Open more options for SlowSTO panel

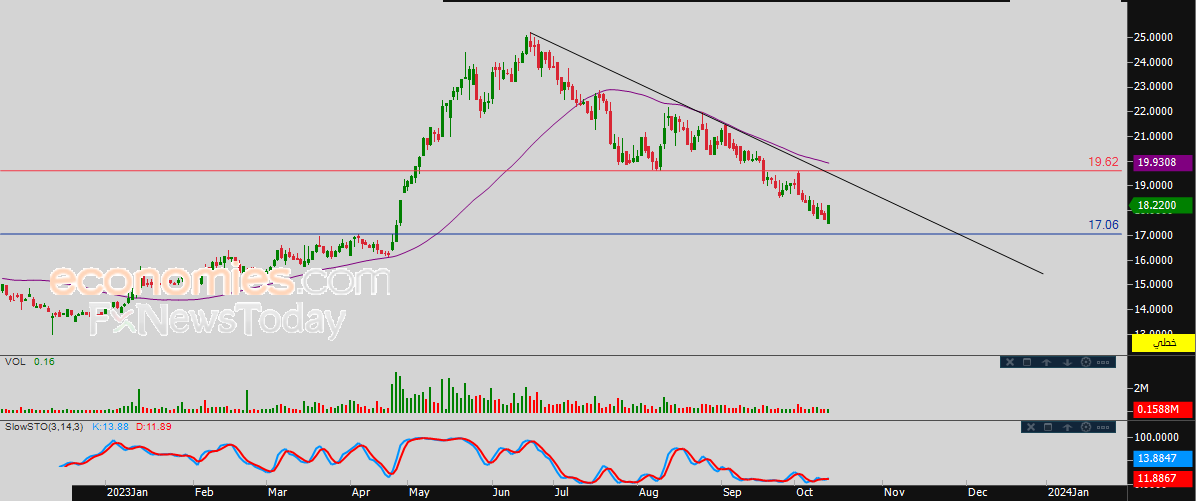pyautogui.click(x=1104, y=427)
